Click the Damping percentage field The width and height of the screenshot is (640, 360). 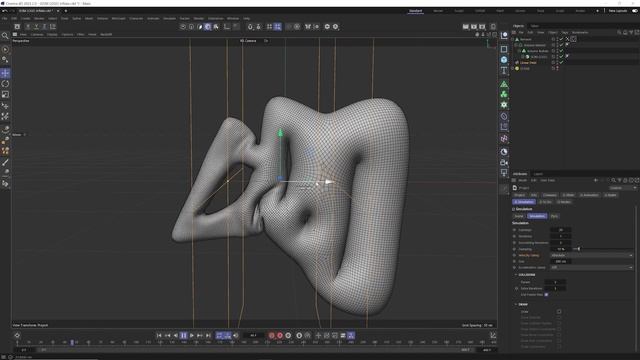click(560, 249)
